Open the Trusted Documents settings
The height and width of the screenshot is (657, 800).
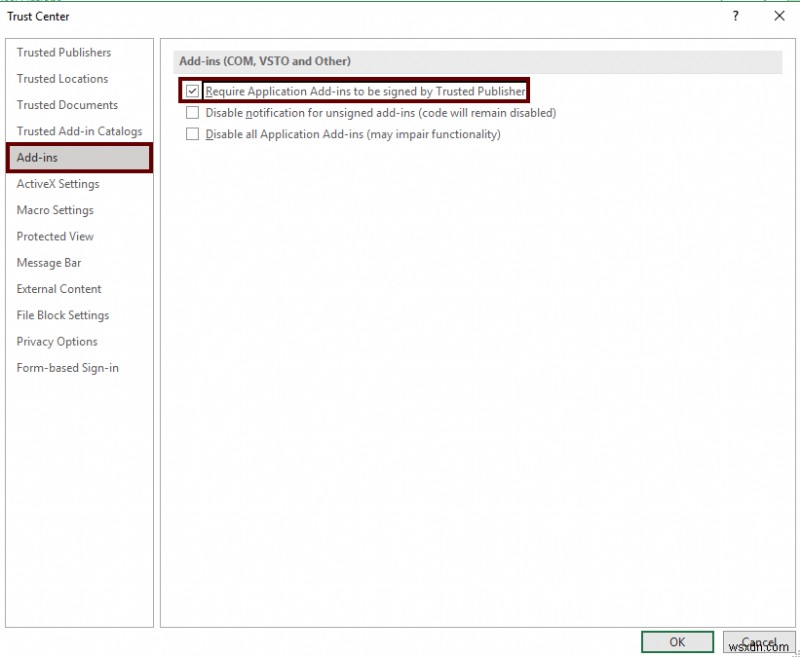tap(66, 105)
